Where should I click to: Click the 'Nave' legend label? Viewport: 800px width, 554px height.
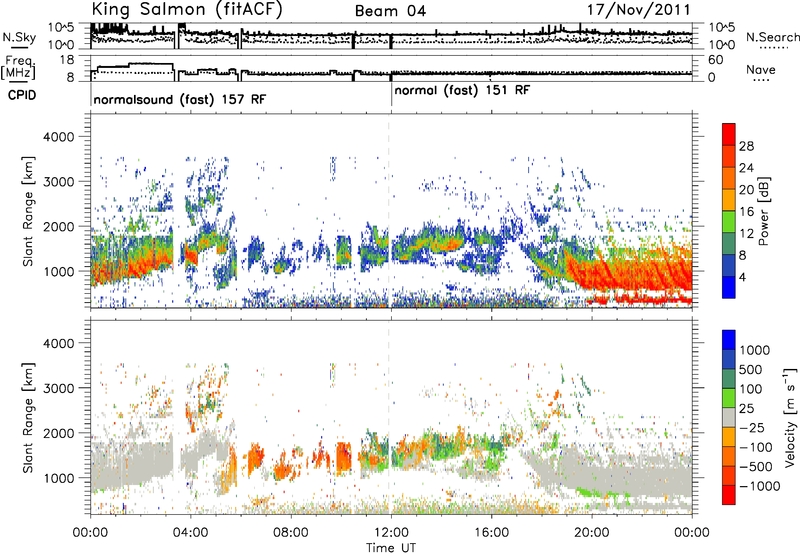tap(760, 70)
